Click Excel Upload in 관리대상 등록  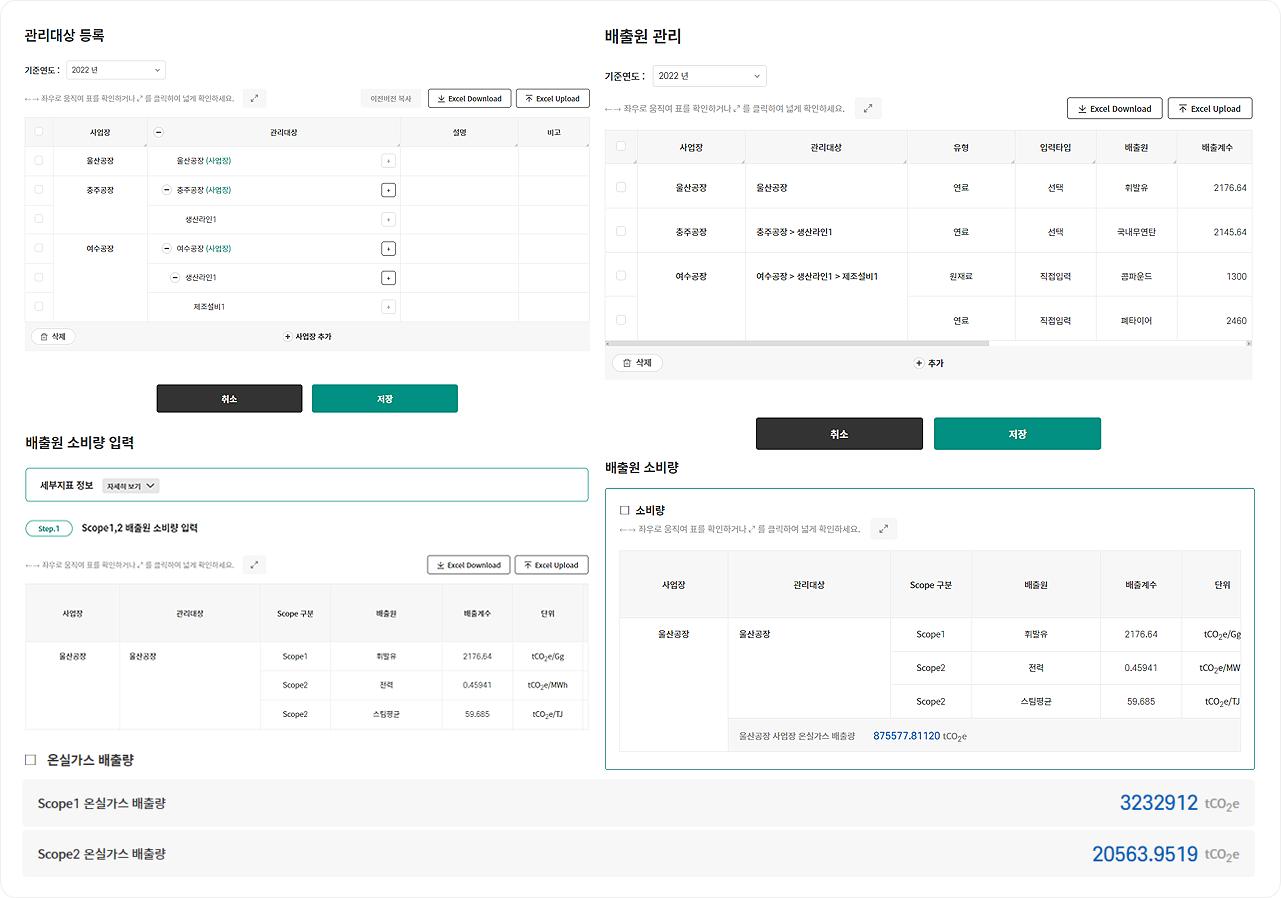(552, 99)
